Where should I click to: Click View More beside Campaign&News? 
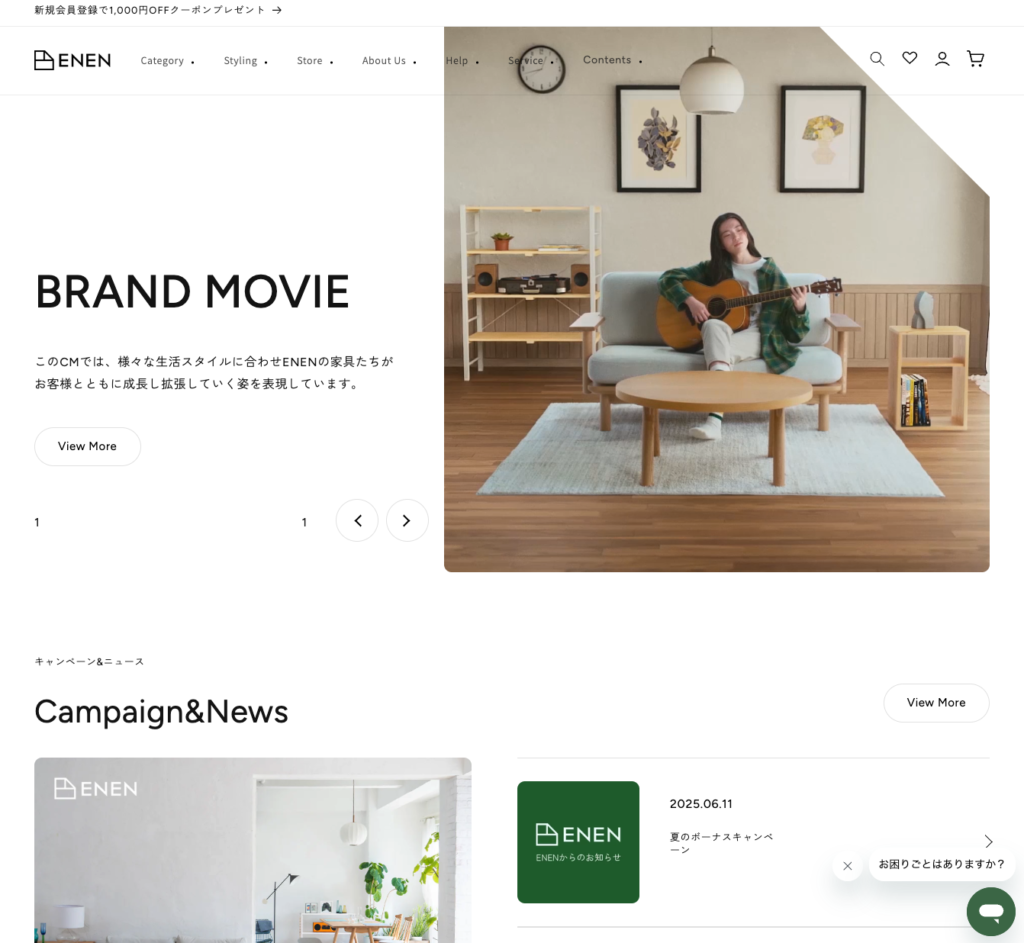[x=935, y=702]
